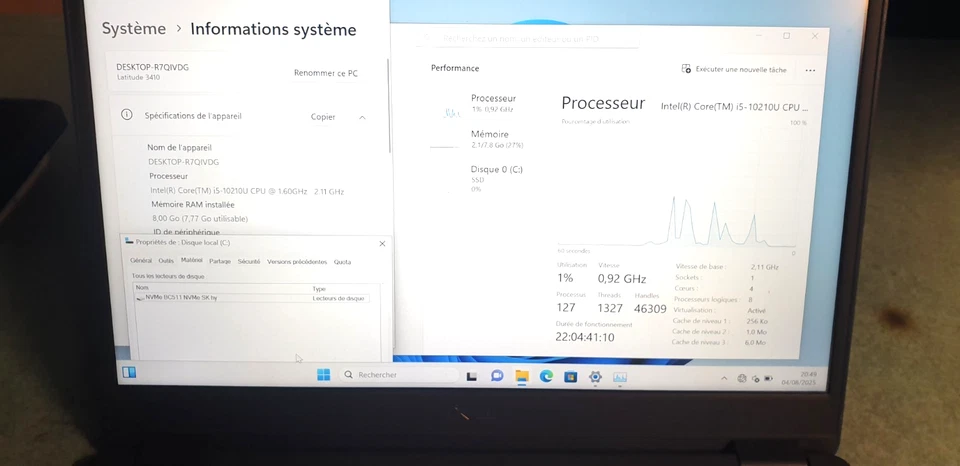
Task: Open the Windows Start menu
Action: [323, 374]
